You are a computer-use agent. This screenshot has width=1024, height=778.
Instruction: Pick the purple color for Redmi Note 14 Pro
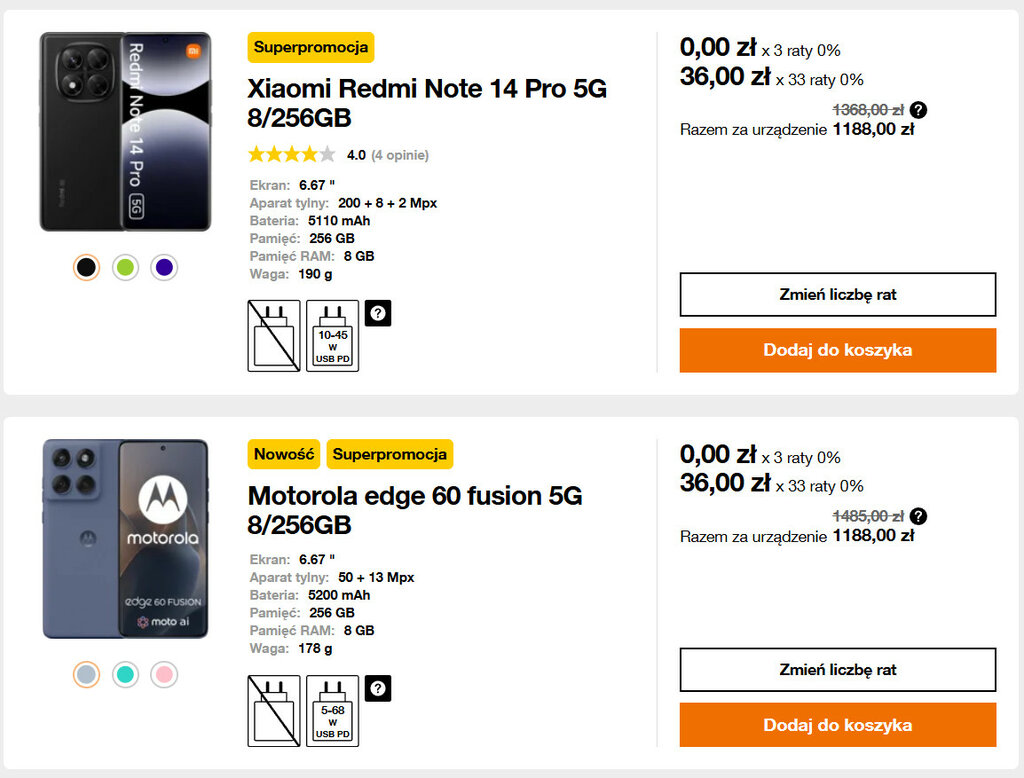click(164, 267)
